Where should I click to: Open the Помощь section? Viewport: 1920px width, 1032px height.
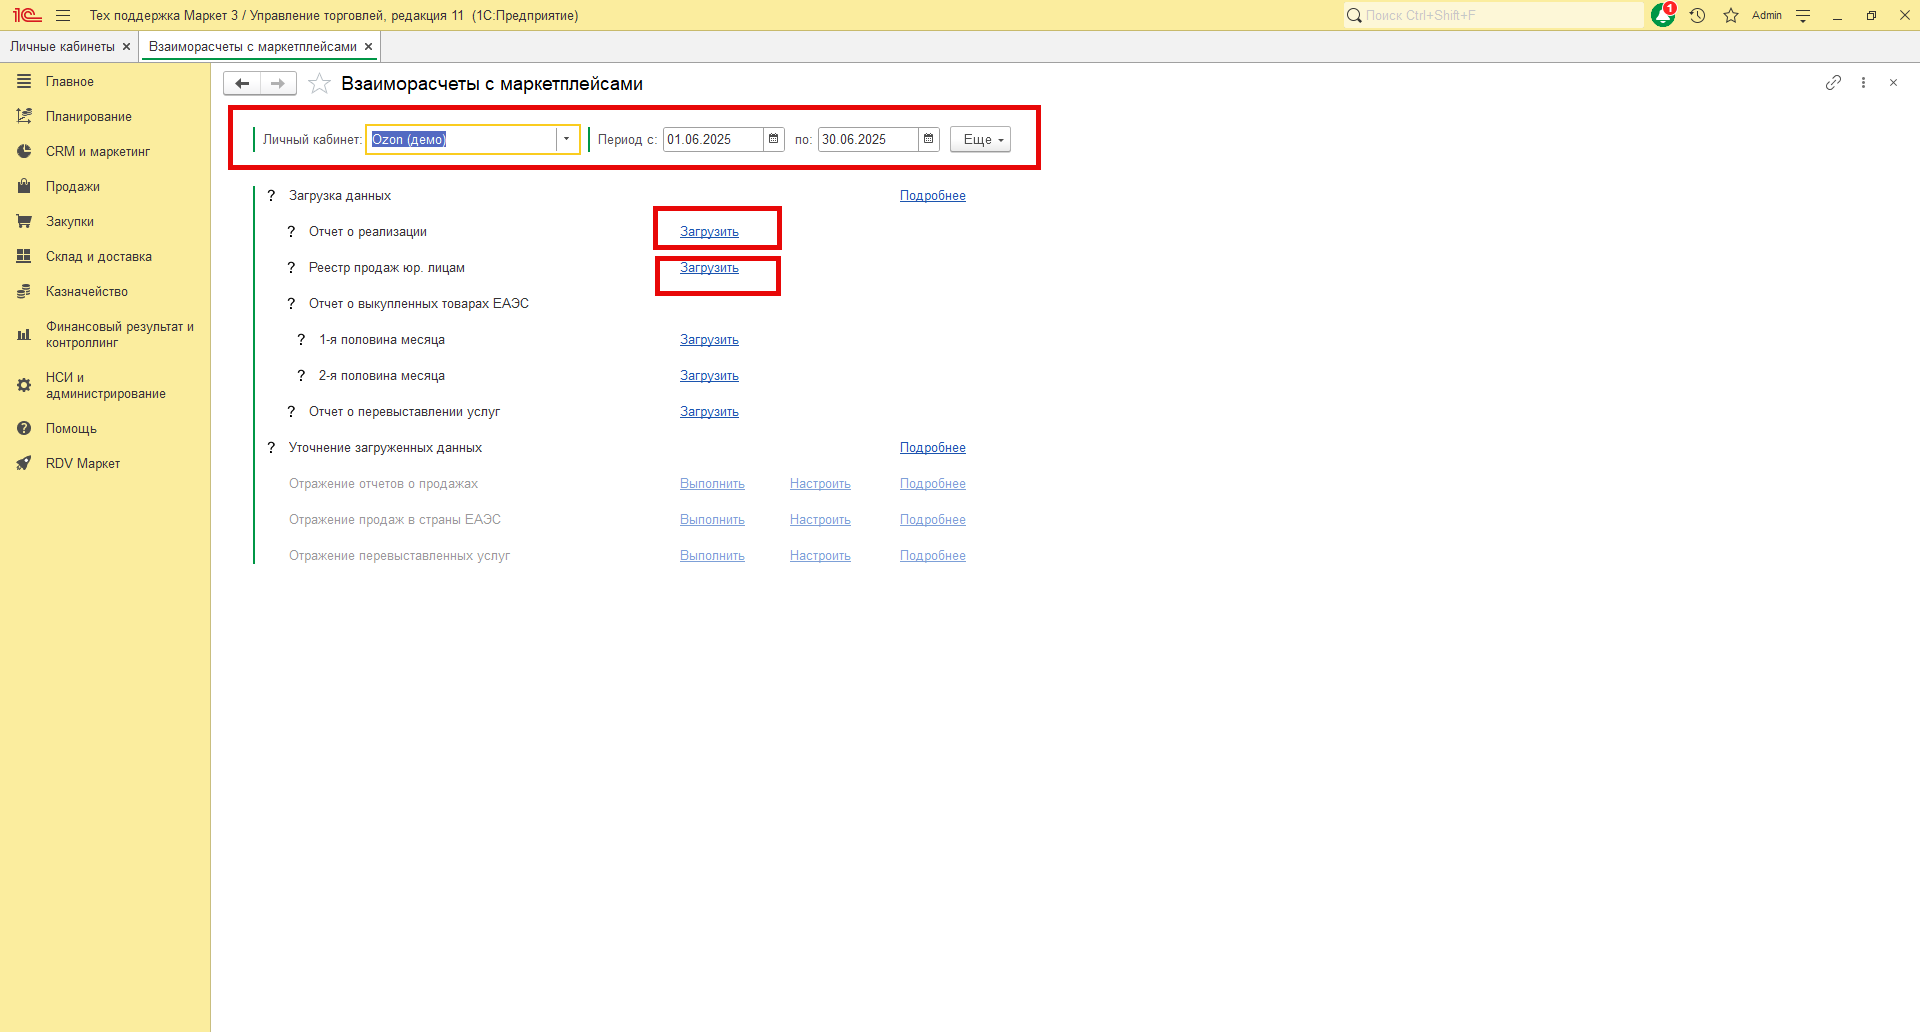tap(105, 429)
